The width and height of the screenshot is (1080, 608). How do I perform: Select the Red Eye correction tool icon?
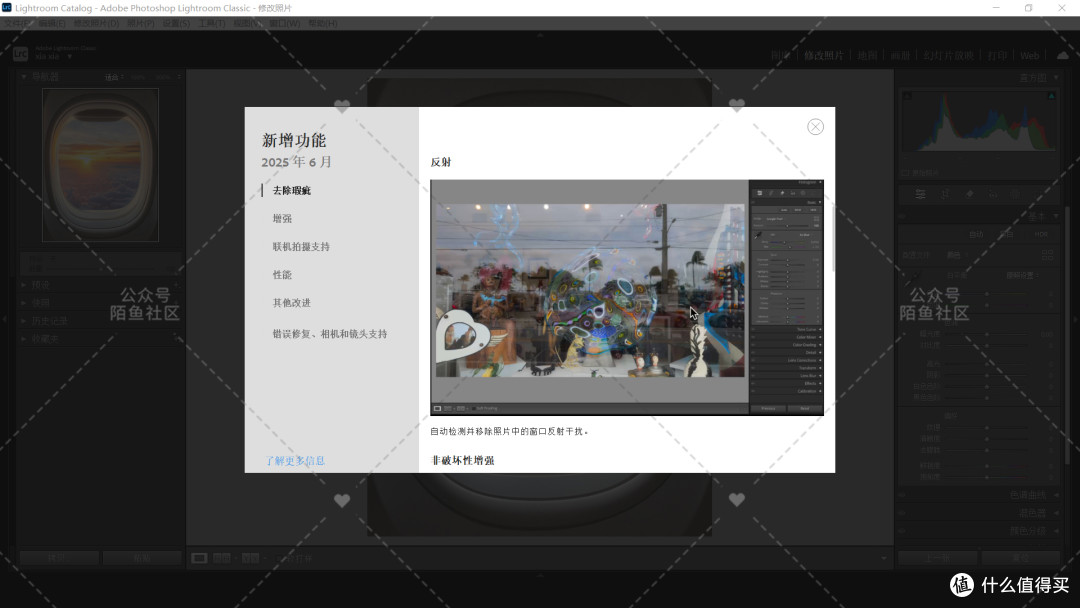tap(993, 195)
